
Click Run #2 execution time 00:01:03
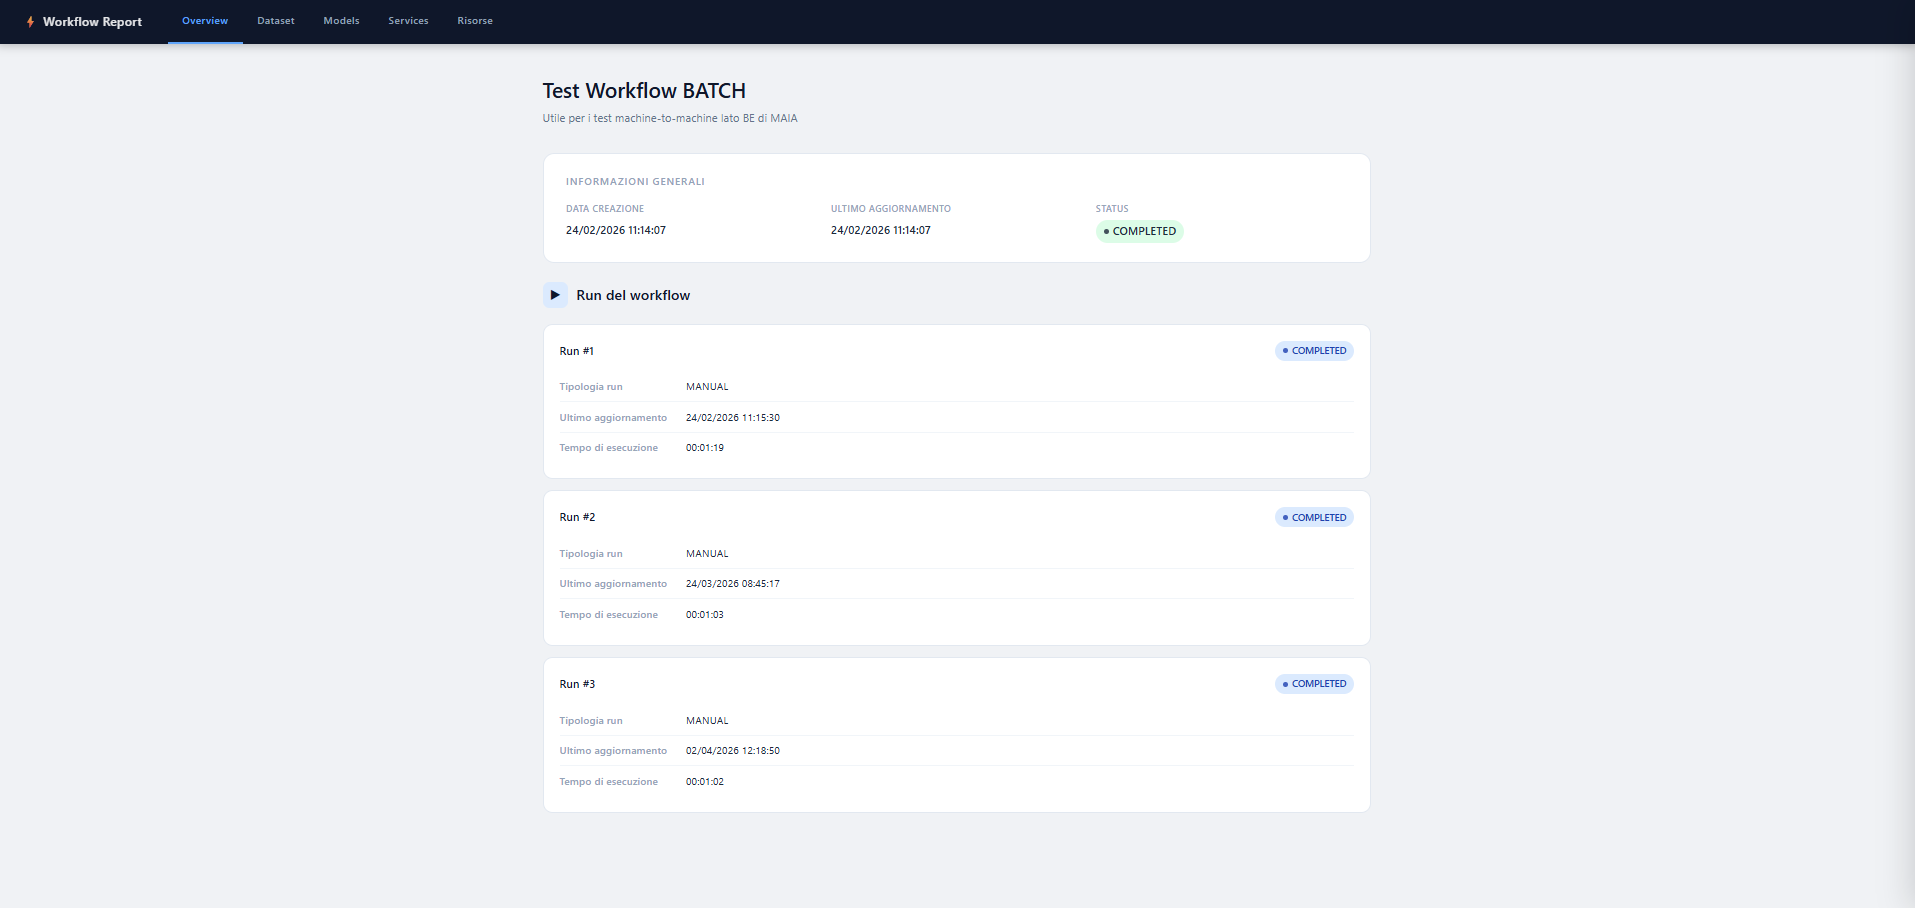pos(705,615)
